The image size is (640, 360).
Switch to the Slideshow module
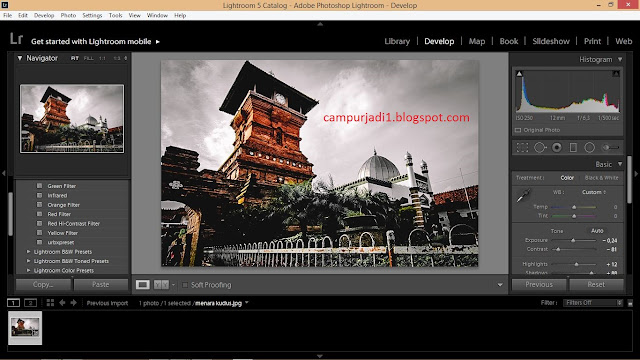[x=551, y=41]
